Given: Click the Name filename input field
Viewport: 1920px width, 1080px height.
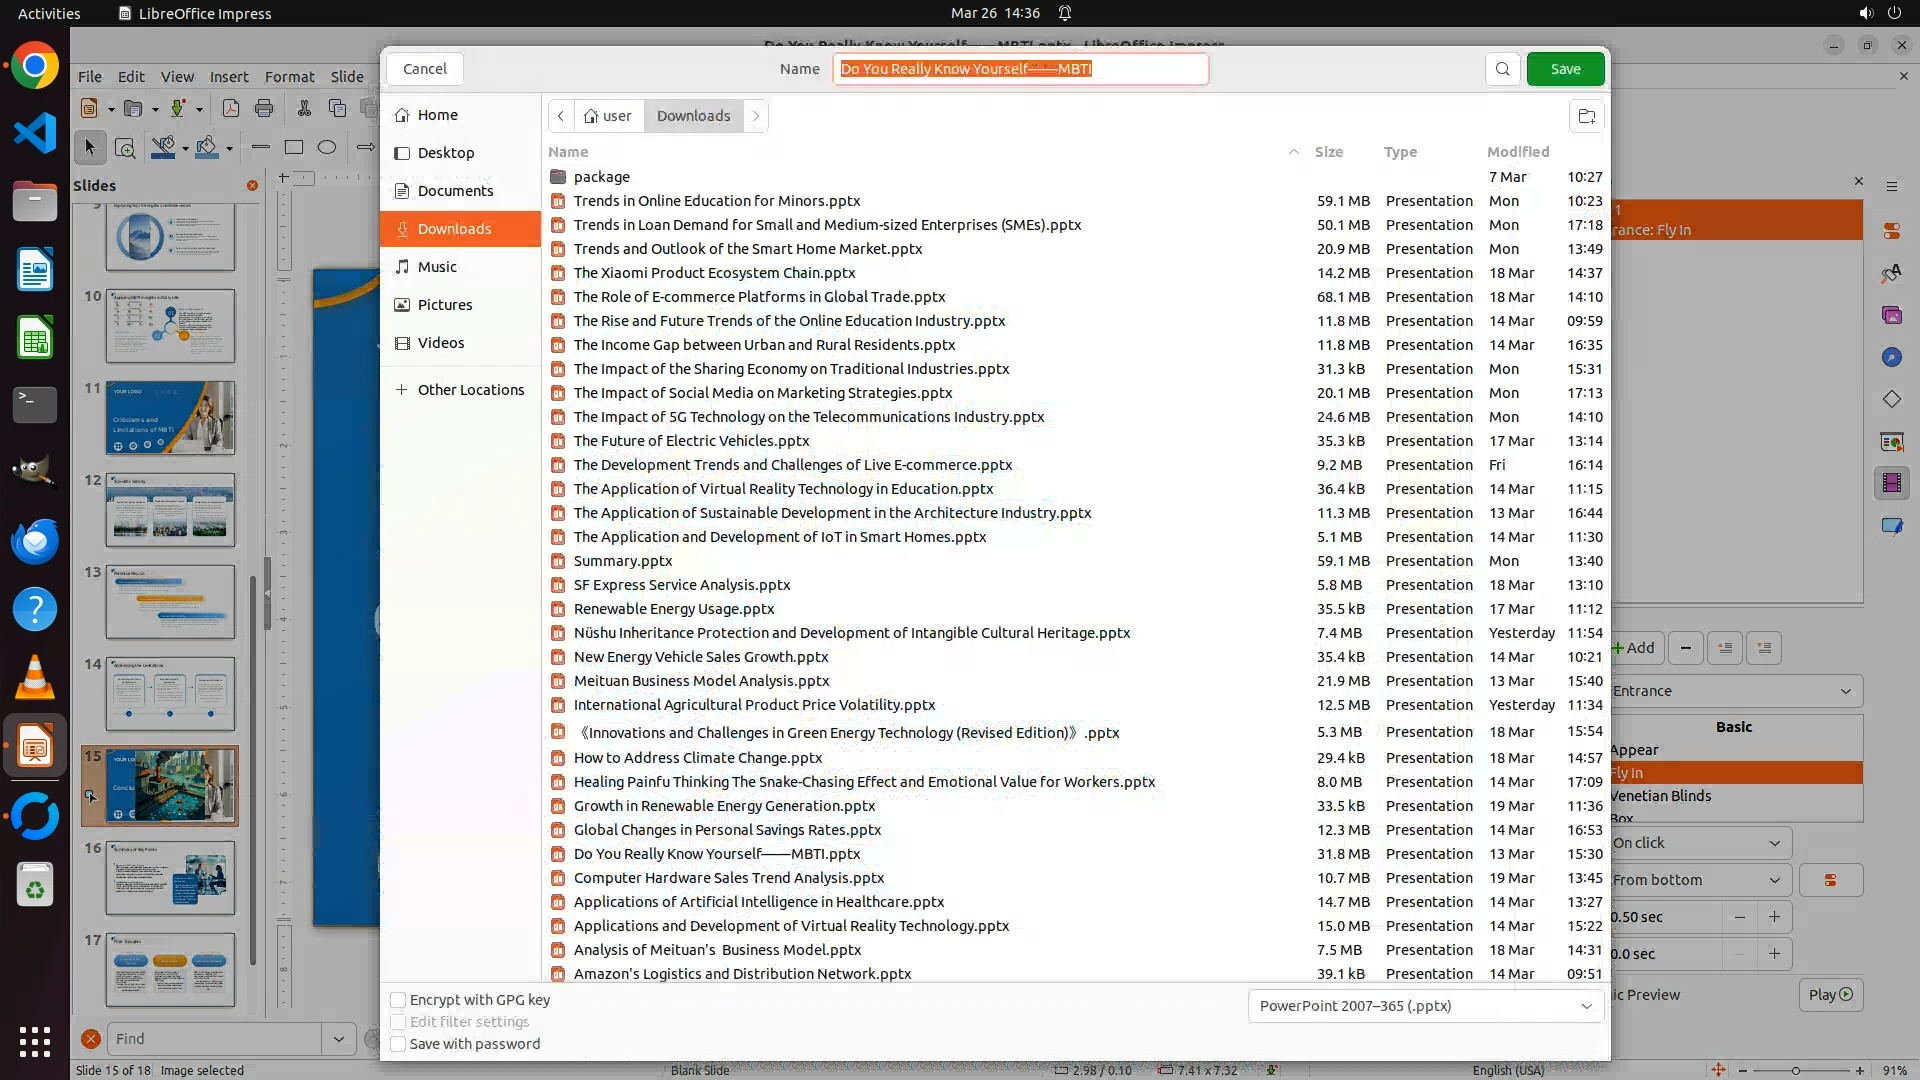Looking at the screenshot, I should tap(1020, 69).
